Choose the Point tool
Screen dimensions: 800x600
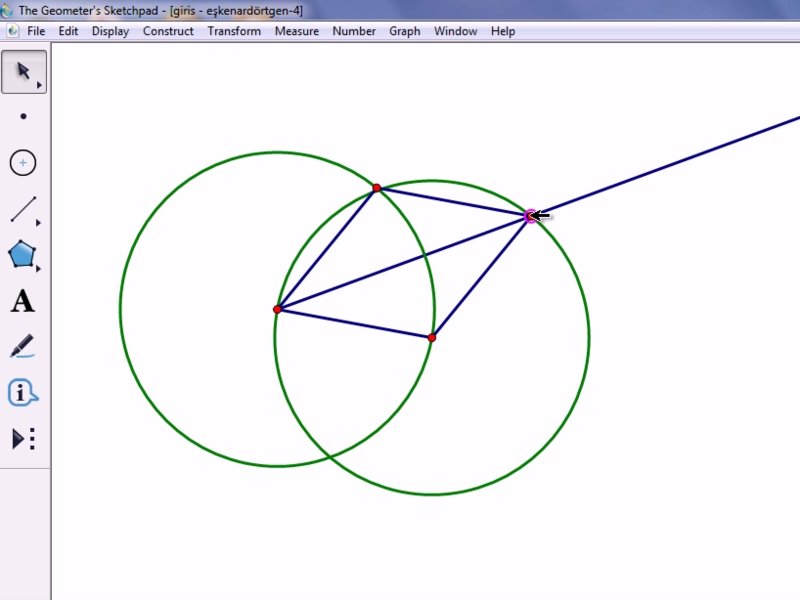(x=23, y=117)
